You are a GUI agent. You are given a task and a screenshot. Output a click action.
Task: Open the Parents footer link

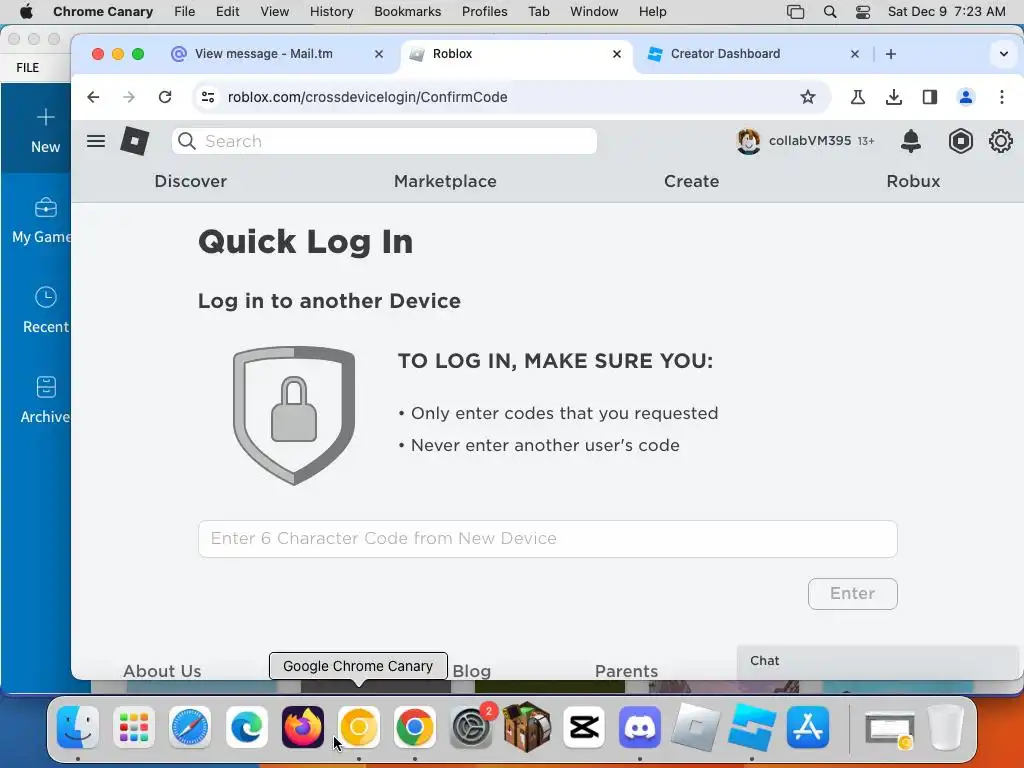[x=626, y=671]
